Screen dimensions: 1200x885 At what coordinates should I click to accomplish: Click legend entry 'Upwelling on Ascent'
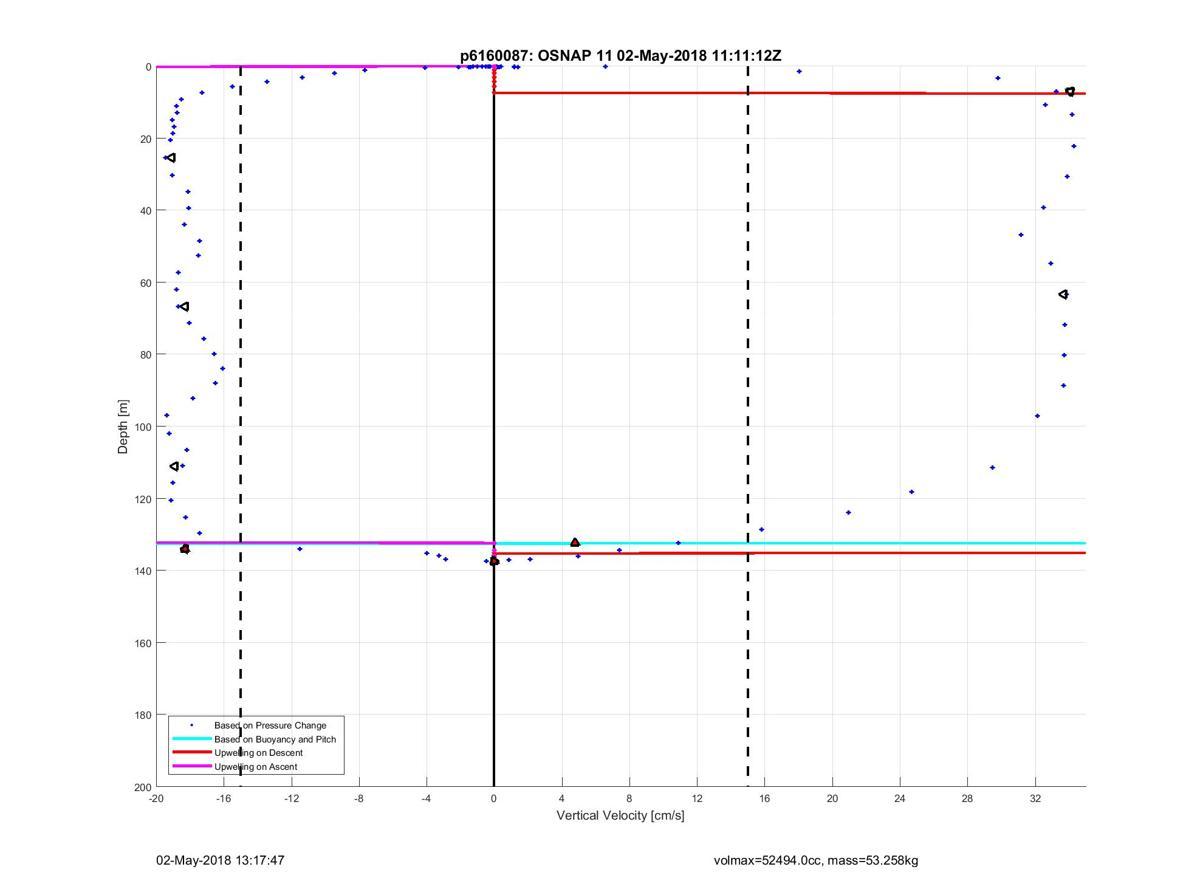(x=256, y=767)
